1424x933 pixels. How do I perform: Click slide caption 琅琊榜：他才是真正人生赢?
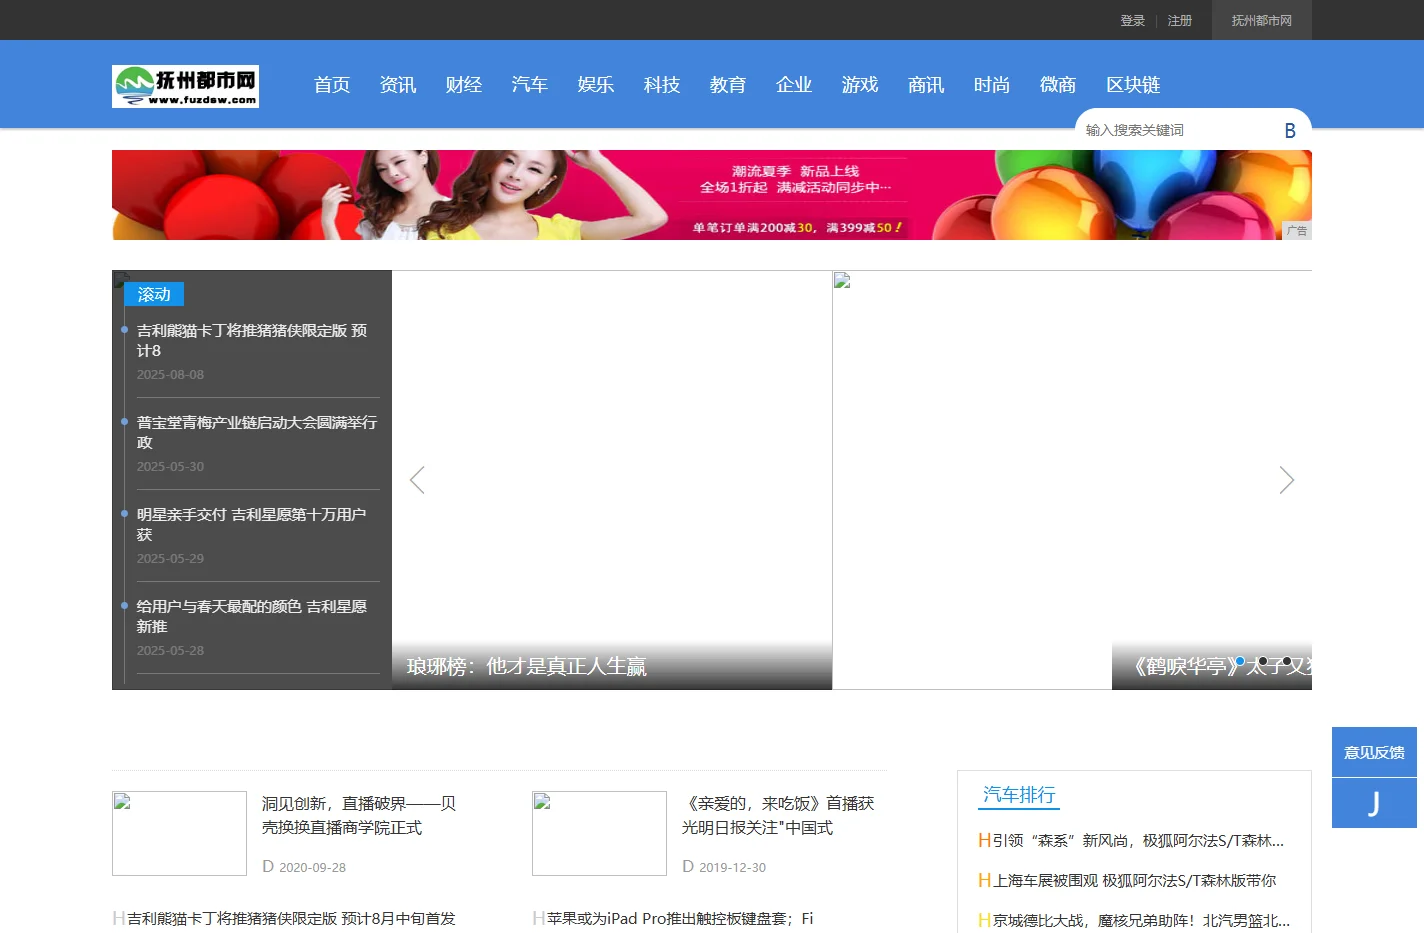click(527, 666)
